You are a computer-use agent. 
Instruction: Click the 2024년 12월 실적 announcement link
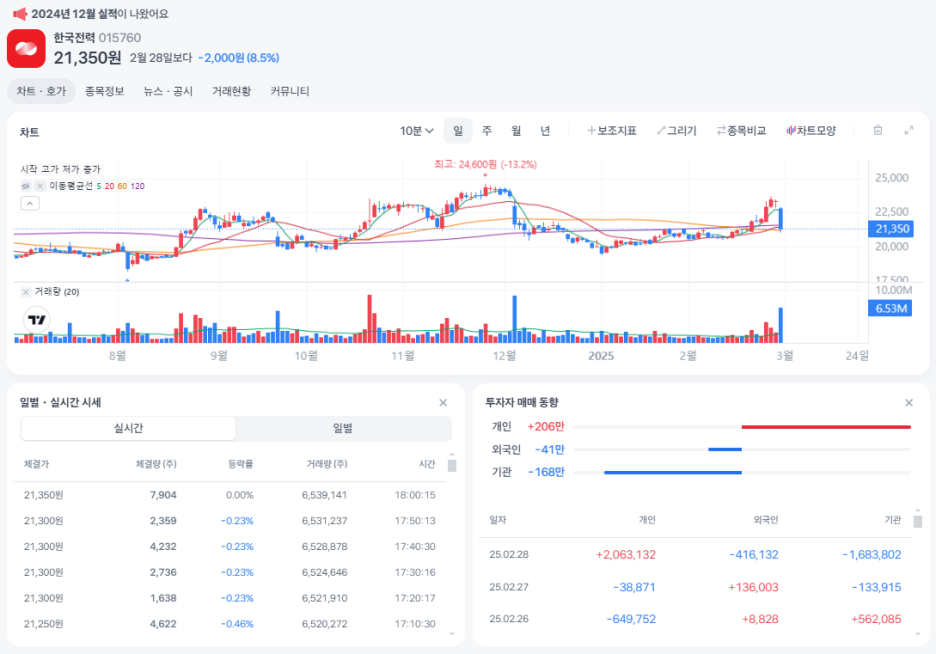click(x=100, y=14)
